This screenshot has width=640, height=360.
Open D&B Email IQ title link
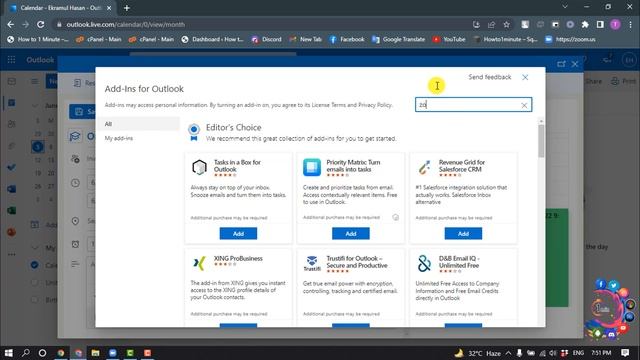click(459, 262)
